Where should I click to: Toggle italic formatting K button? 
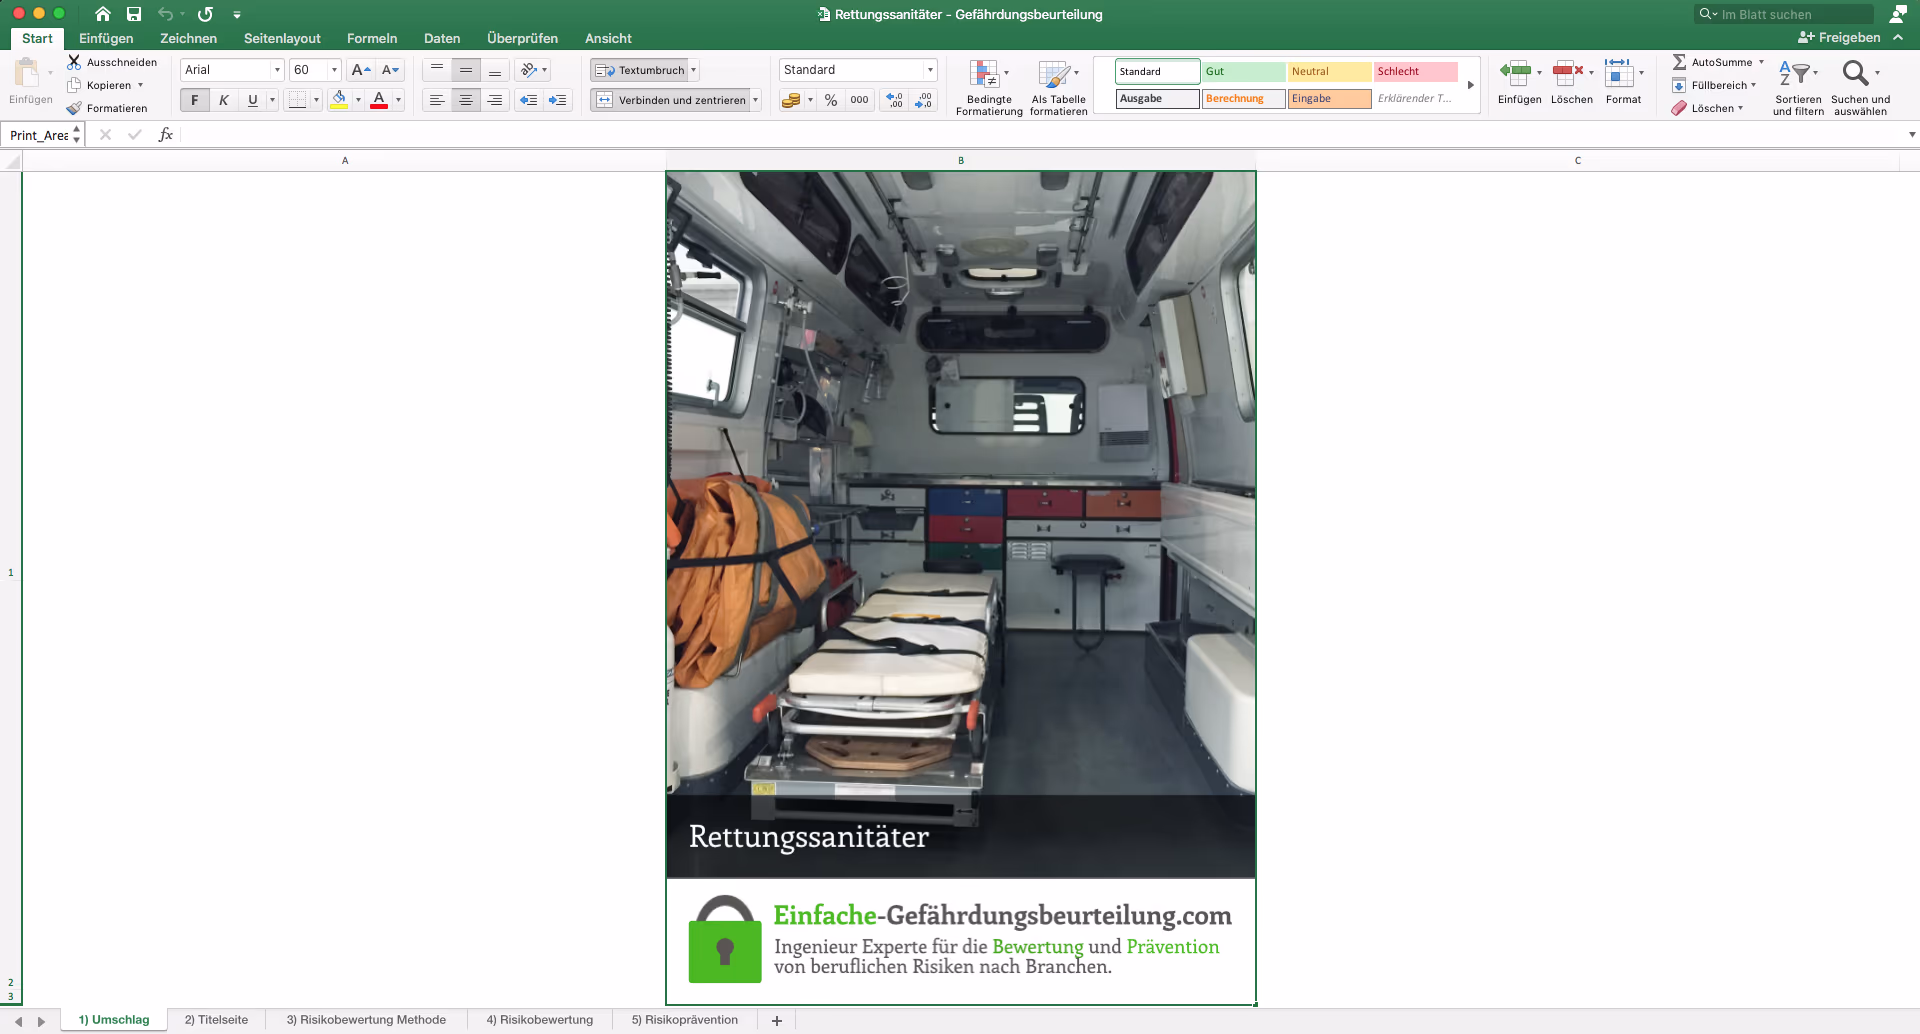pyautogui.click(x=223, y=100)
